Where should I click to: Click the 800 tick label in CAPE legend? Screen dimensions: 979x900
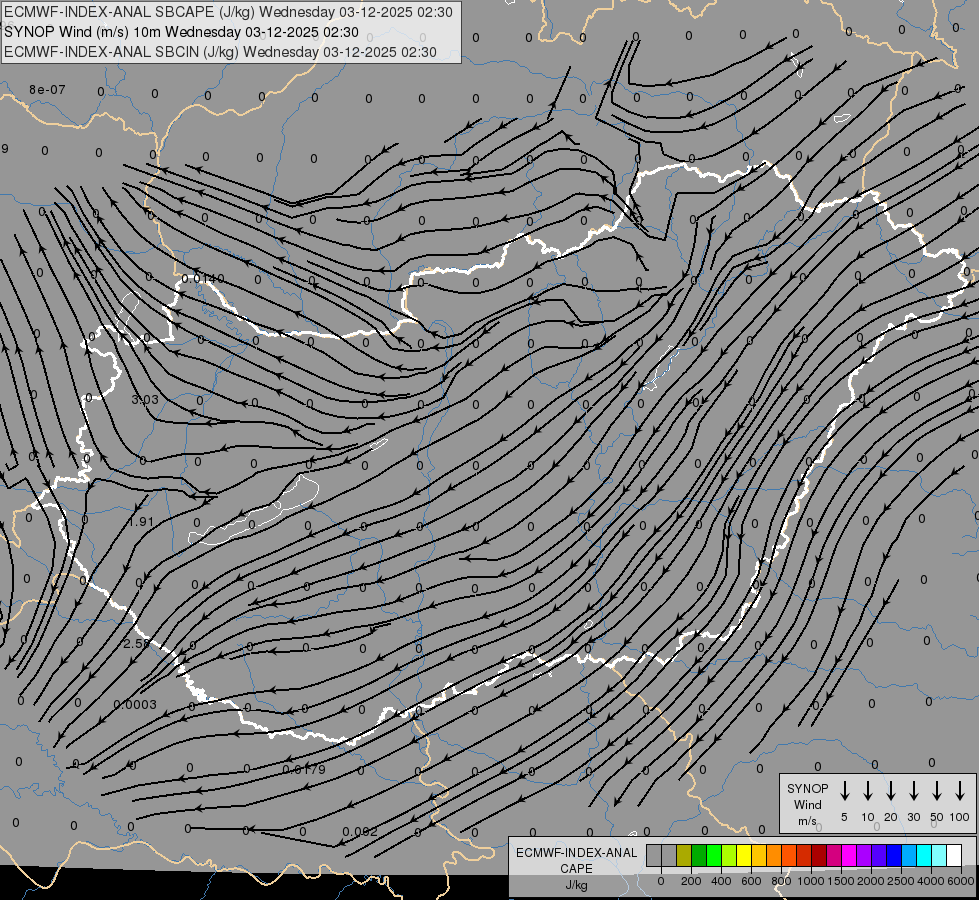point(781,881)
